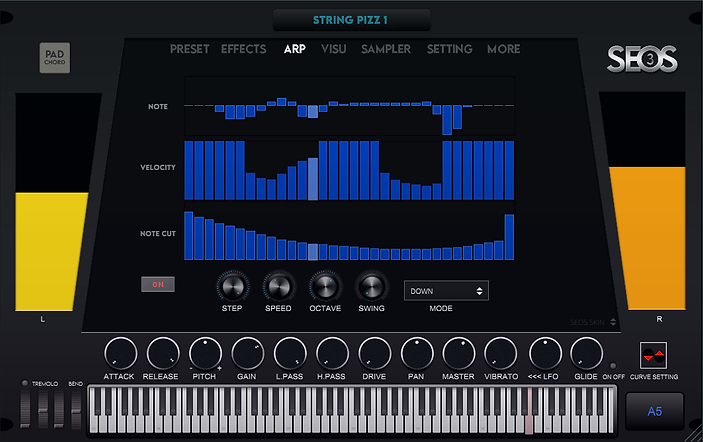Image resolution: width=703 pixels, height=442 pixels.
Task: Click the Drive knob
Action: (375, 353)
